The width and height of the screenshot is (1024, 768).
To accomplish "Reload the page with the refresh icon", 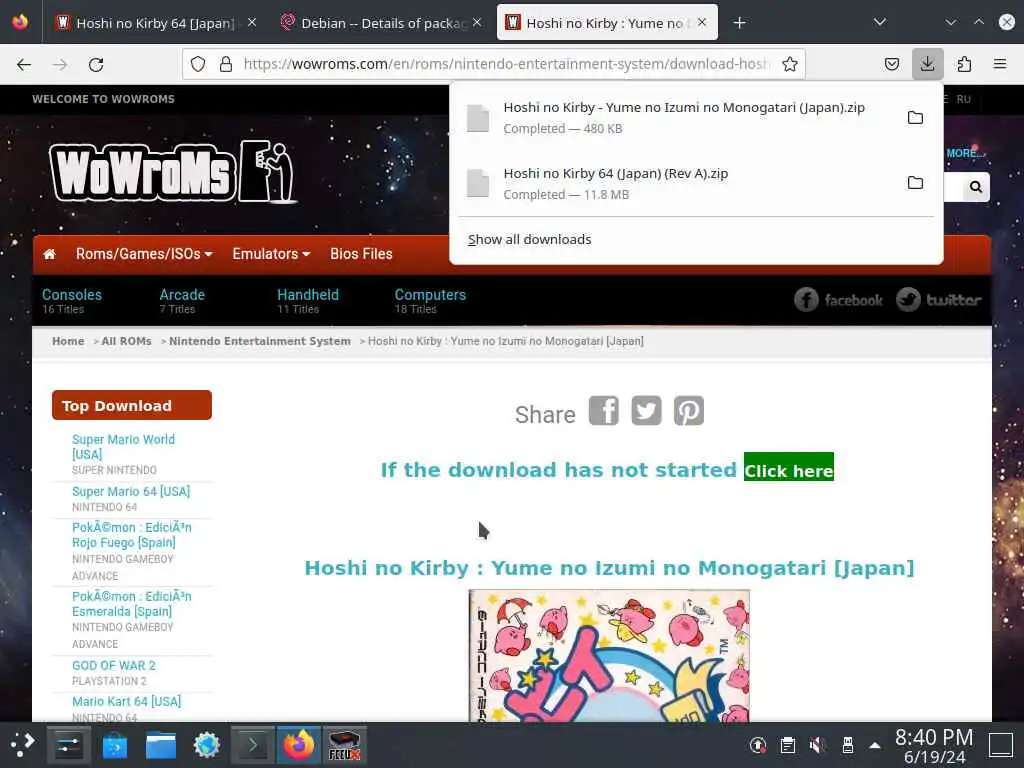I will (96, 64).
